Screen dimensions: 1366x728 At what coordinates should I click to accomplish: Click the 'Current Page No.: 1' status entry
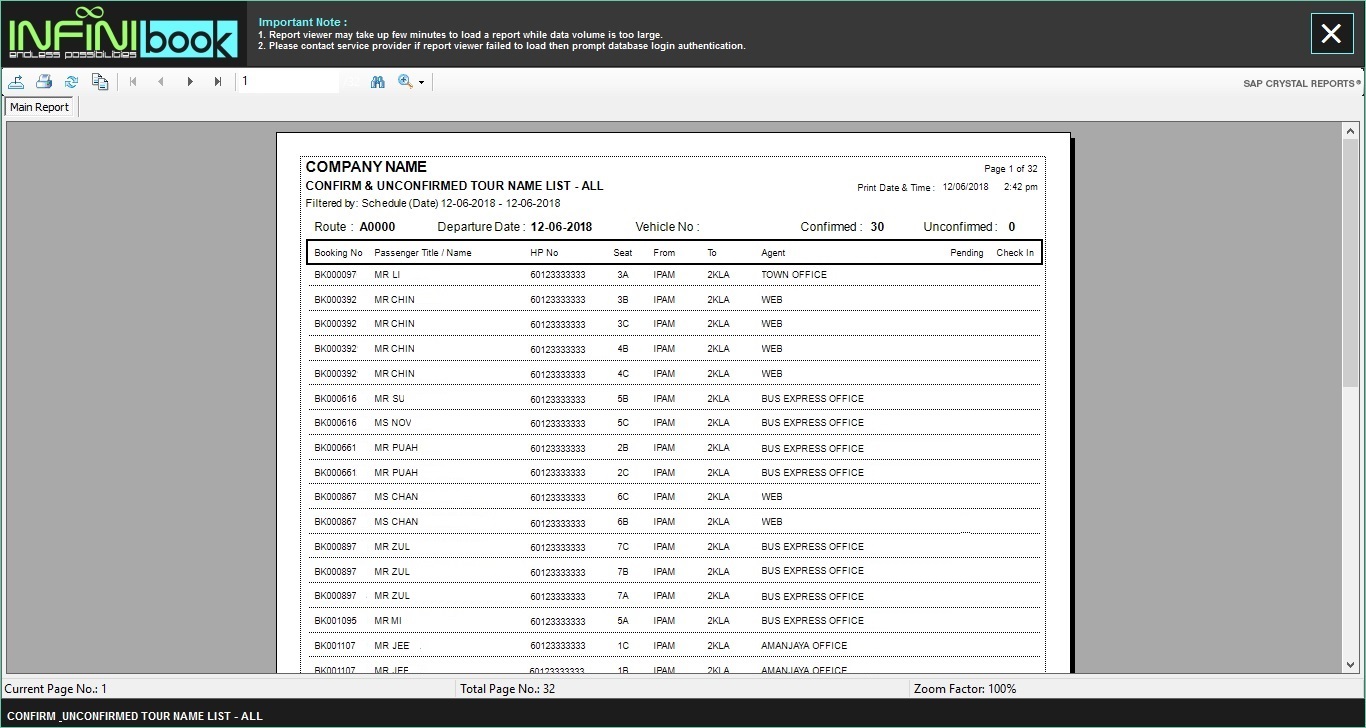click(56, 689)
